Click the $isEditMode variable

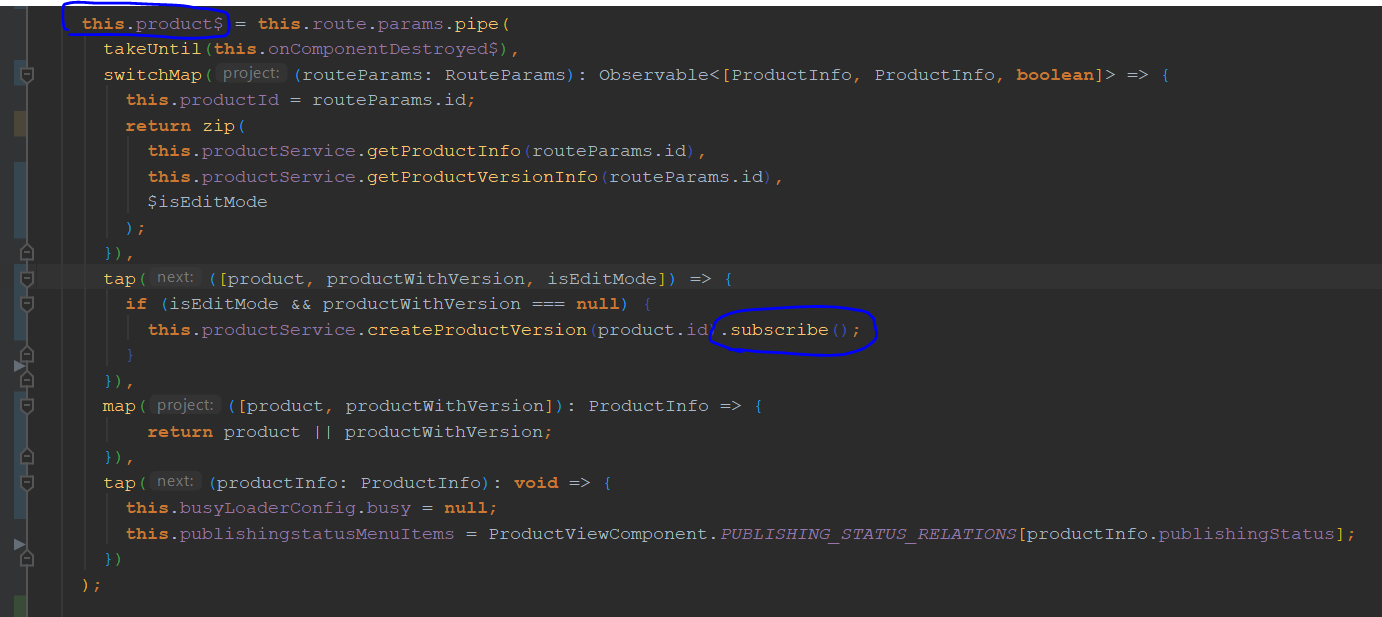208,202
